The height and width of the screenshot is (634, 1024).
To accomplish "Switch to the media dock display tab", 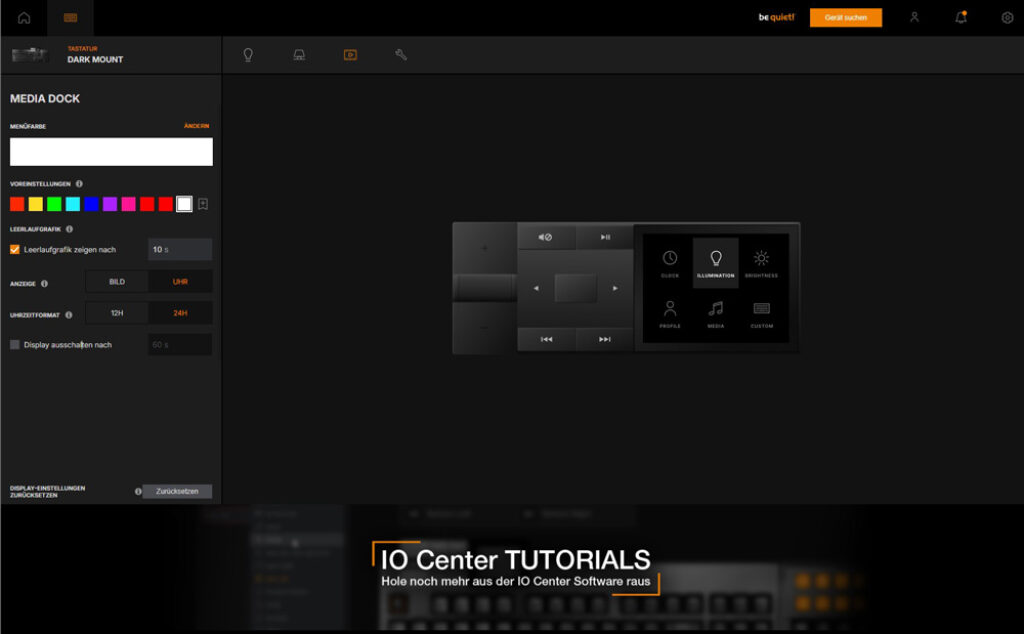I will click(350, 55).
